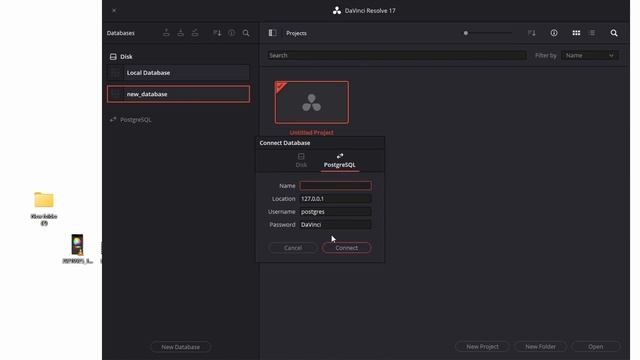Click the Password field showing DaVinci
The width and height of the screenshot is (640, 360).
tap(336, 225)
